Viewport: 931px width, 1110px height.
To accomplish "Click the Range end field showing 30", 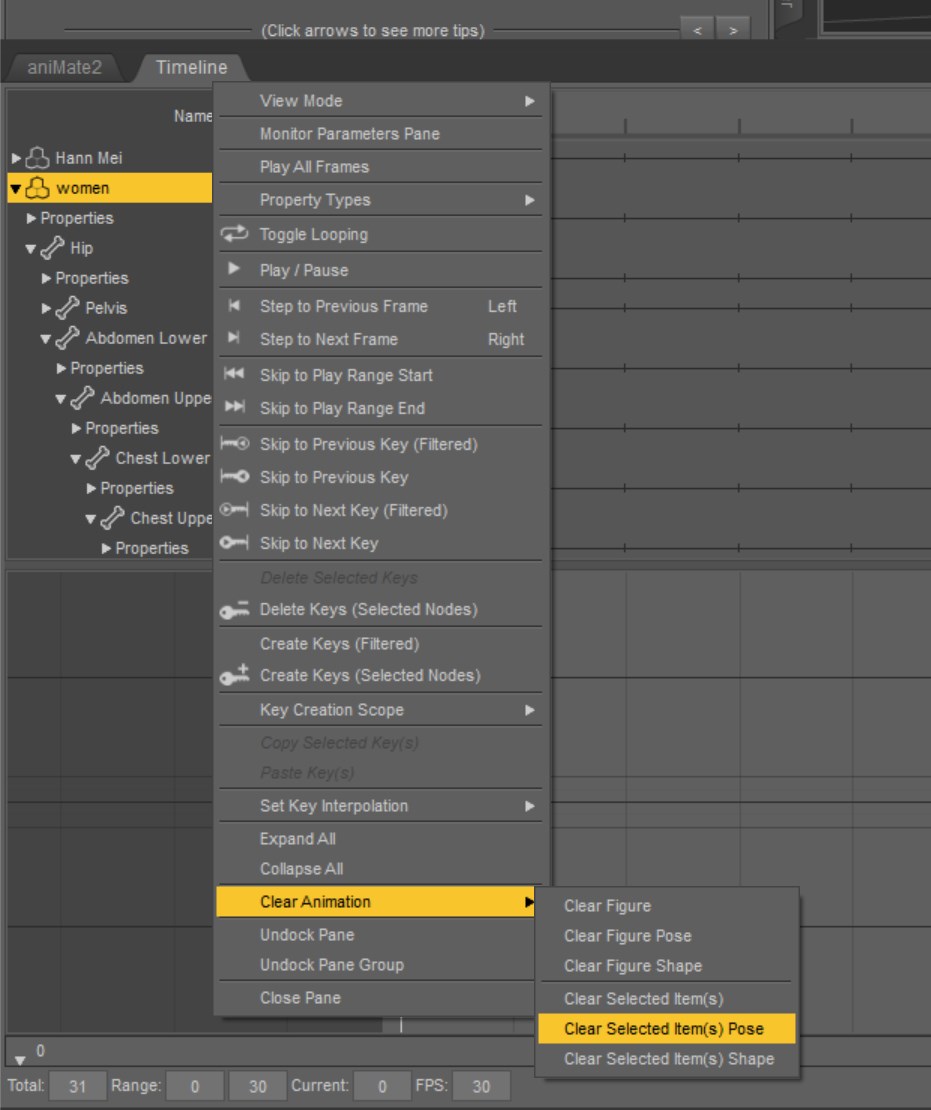I will [x=258, y=1086].
